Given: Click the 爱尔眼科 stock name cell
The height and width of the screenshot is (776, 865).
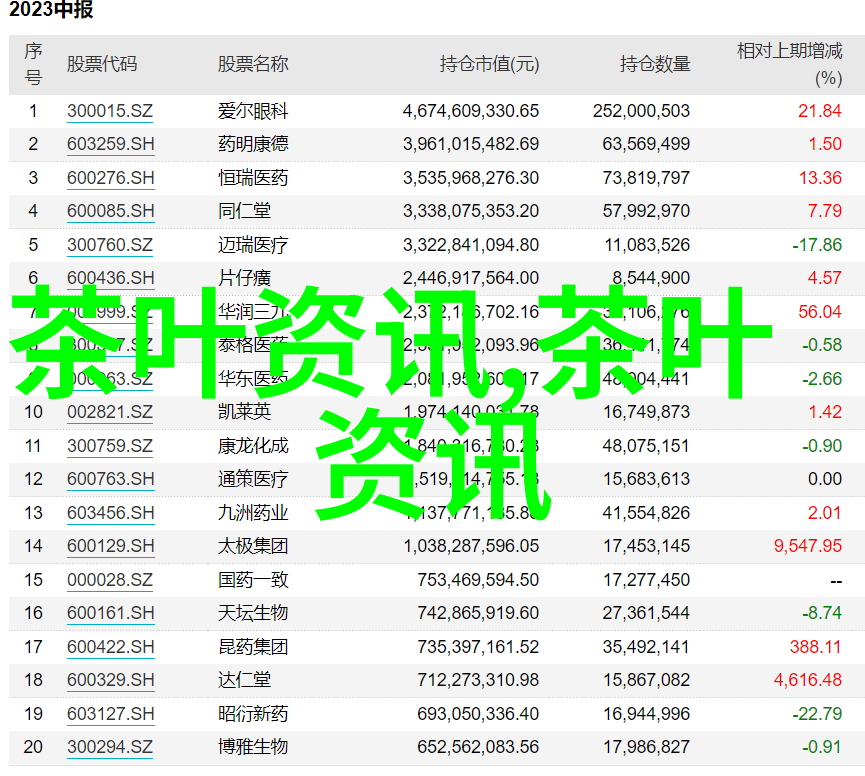Looking at the screenshot, I should 253,111.
